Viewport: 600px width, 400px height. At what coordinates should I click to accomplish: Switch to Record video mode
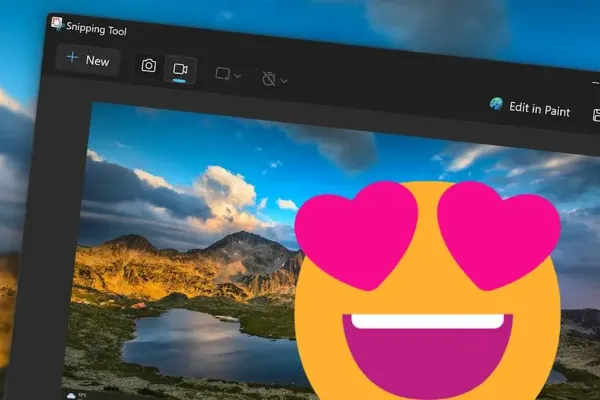click(x=180, y=70)
